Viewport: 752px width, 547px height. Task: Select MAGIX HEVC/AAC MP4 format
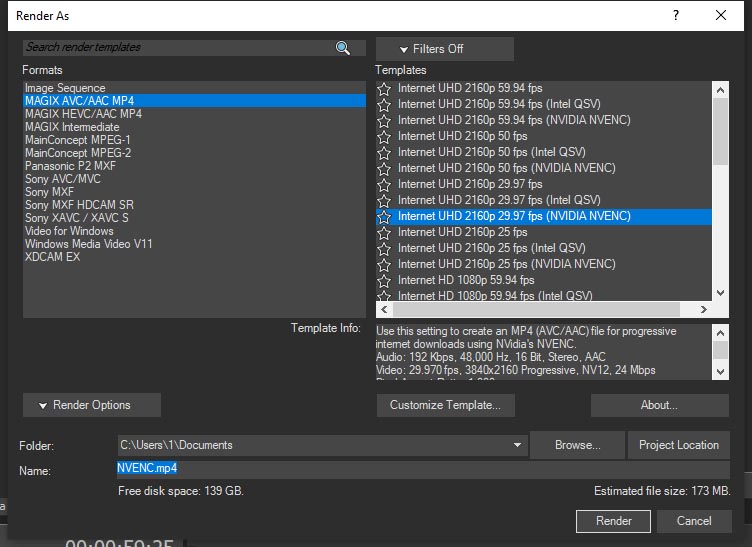194,114
